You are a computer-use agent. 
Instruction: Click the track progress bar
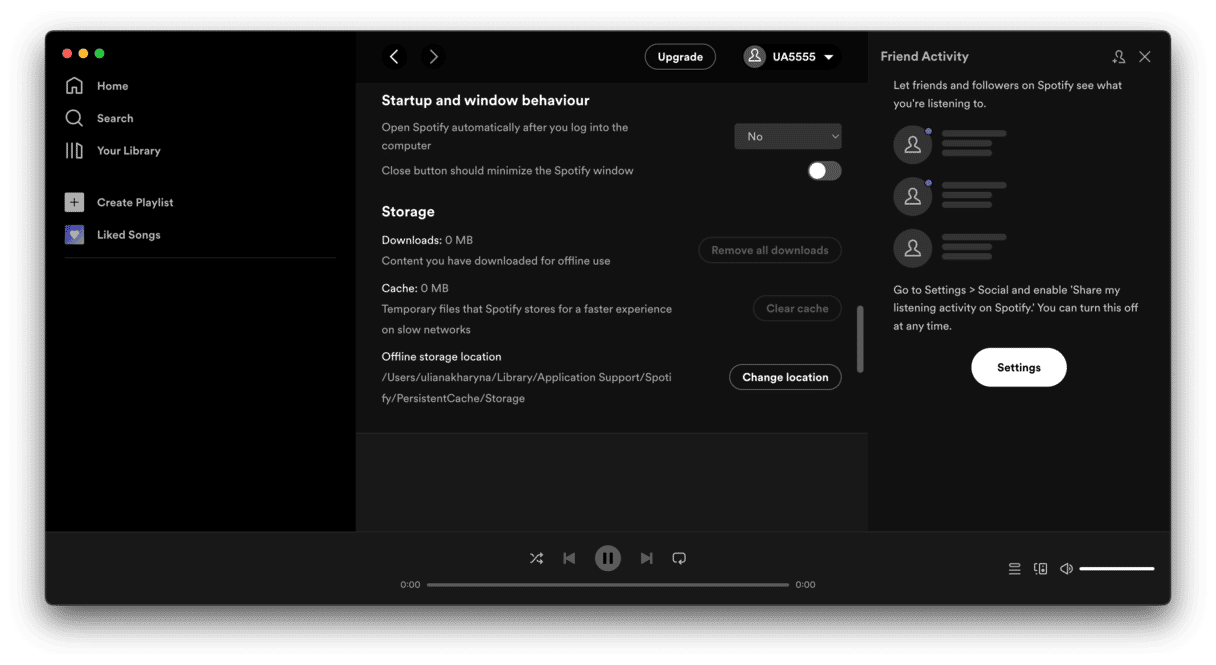pyautogui.click(x=608, y=585)
